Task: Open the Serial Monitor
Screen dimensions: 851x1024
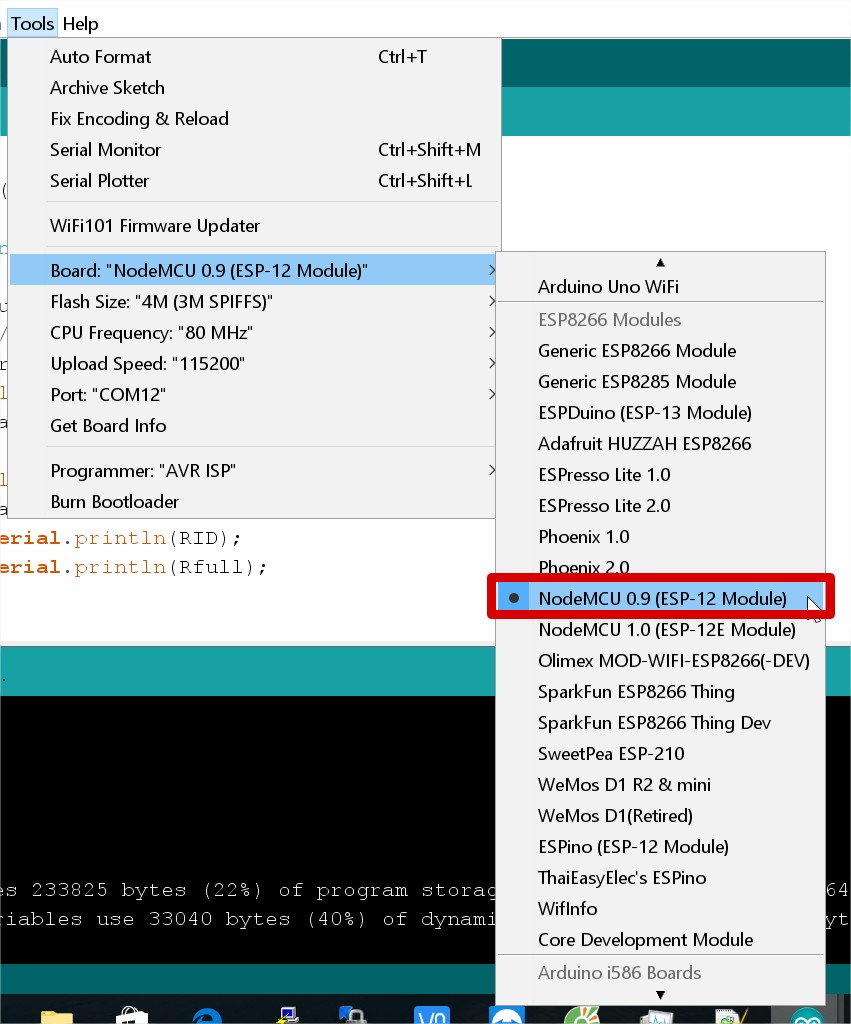Action: coord(254,150)
